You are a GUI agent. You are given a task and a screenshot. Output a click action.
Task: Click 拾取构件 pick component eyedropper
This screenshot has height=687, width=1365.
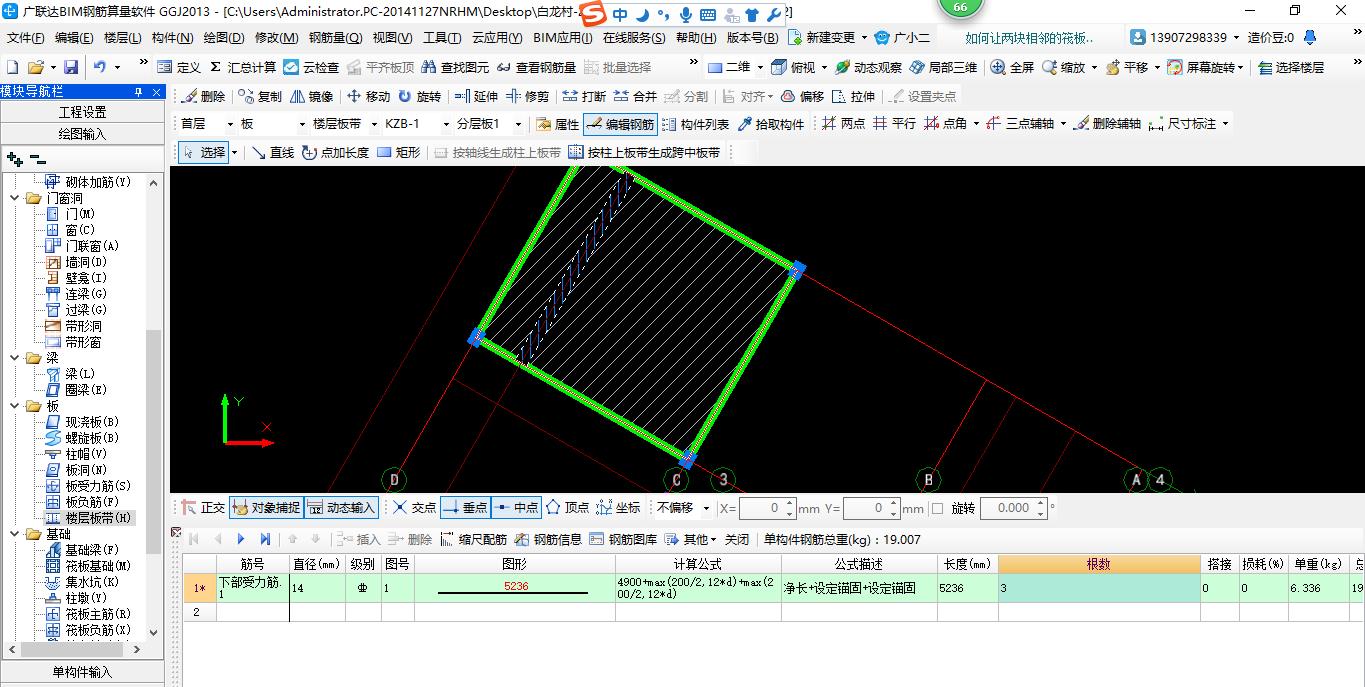[x=771, y=124]
